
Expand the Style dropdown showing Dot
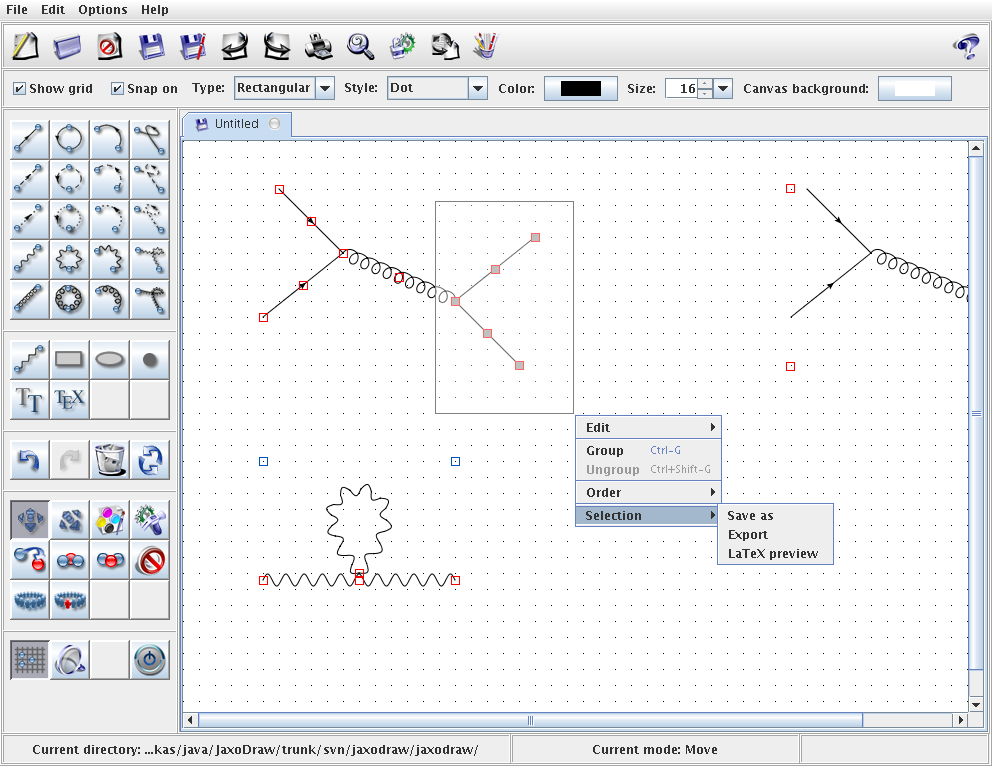[477, 88]
